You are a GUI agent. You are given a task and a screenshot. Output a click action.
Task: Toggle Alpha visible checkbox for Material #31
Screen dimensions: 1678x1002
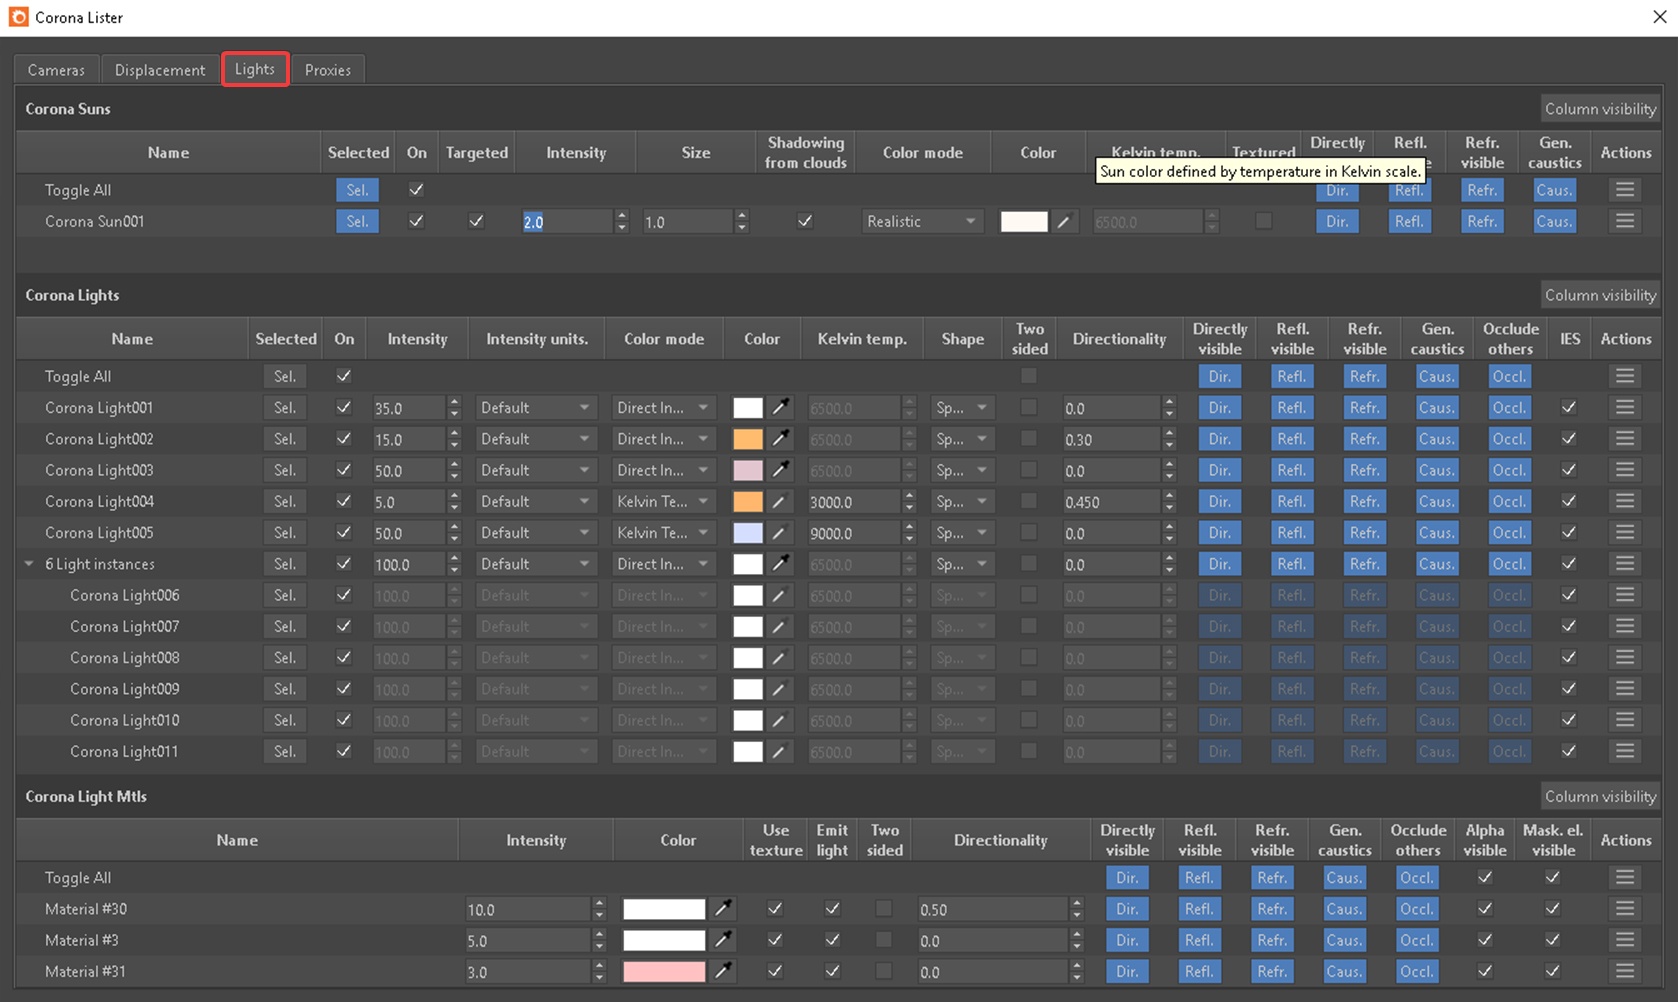[1485, 971]
